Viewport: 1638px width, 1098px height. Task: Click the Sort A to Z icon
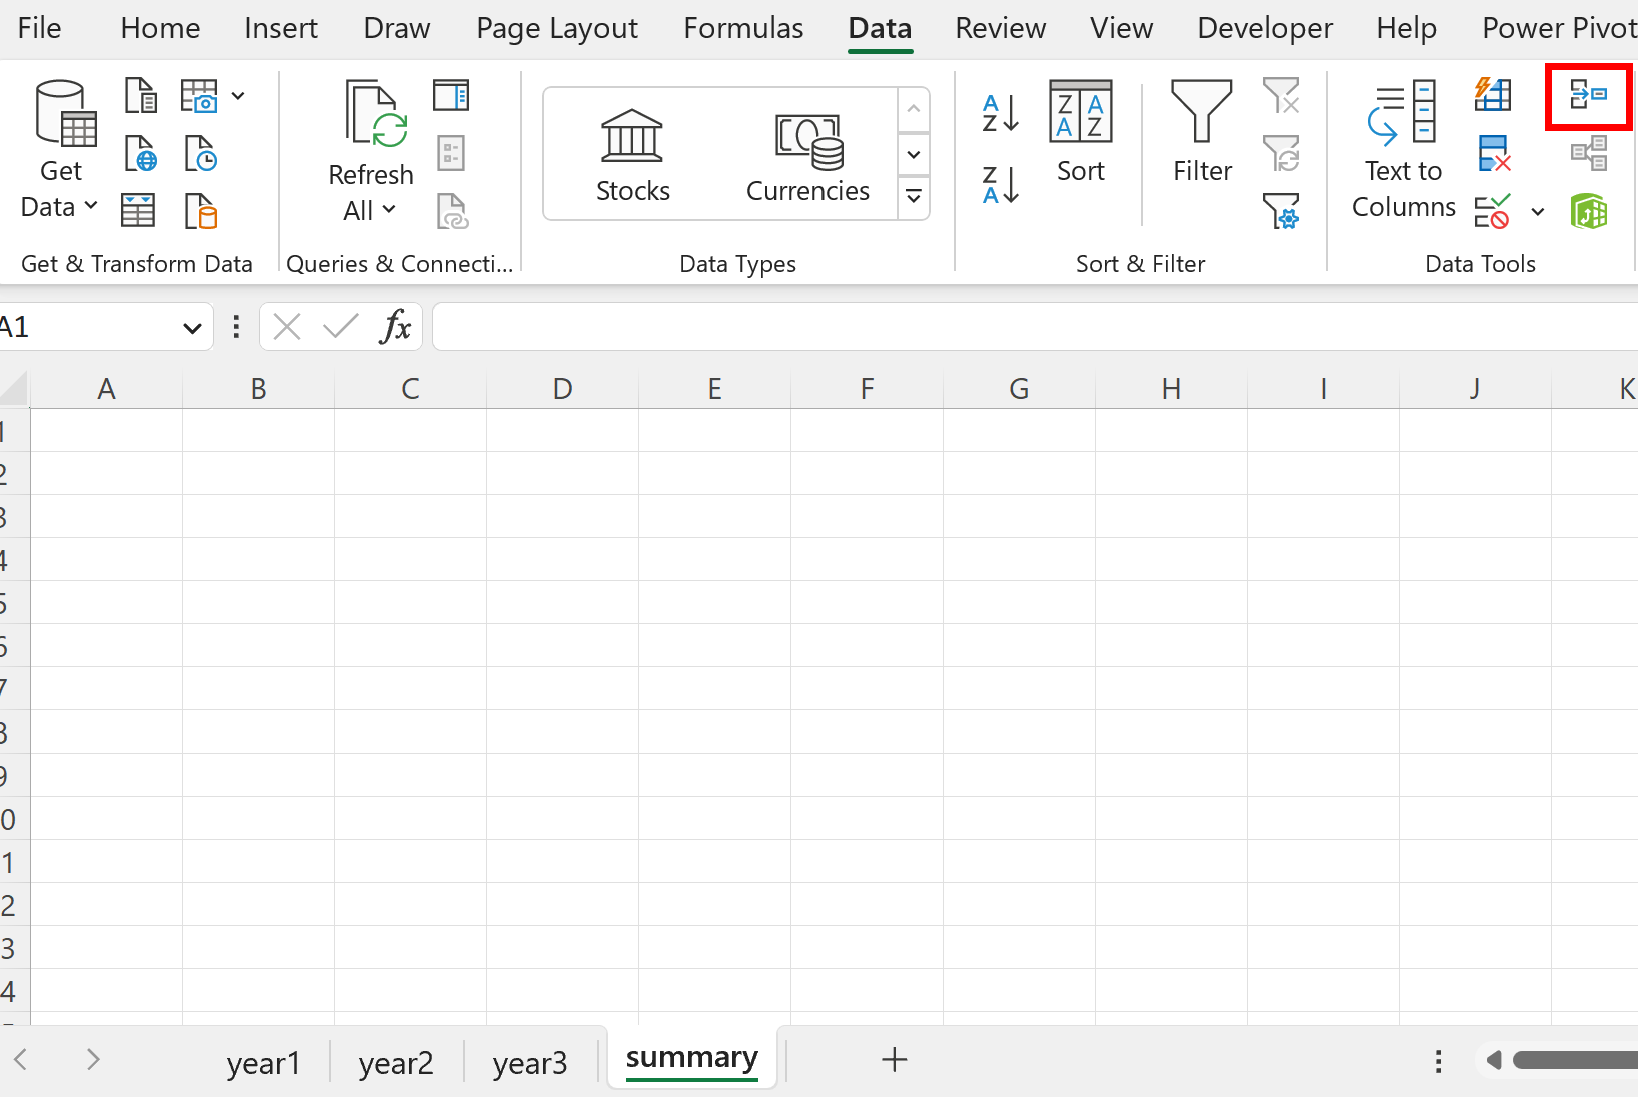[x=1001, y=113]
